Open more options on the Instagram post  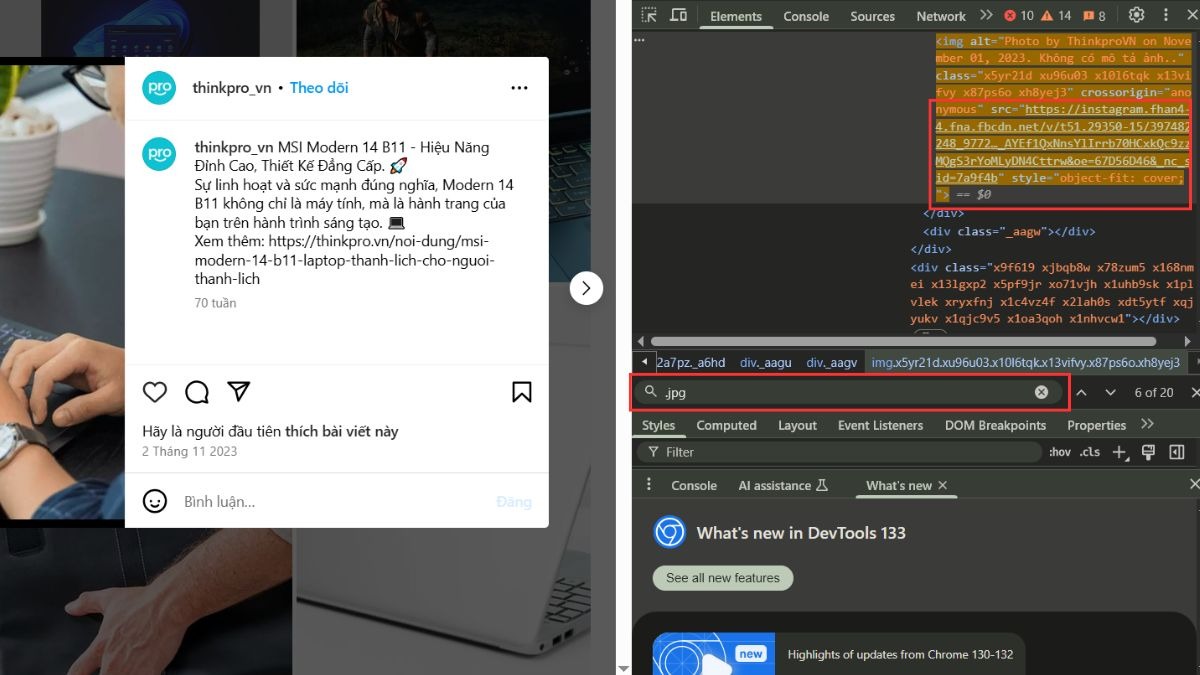[519, 88]
